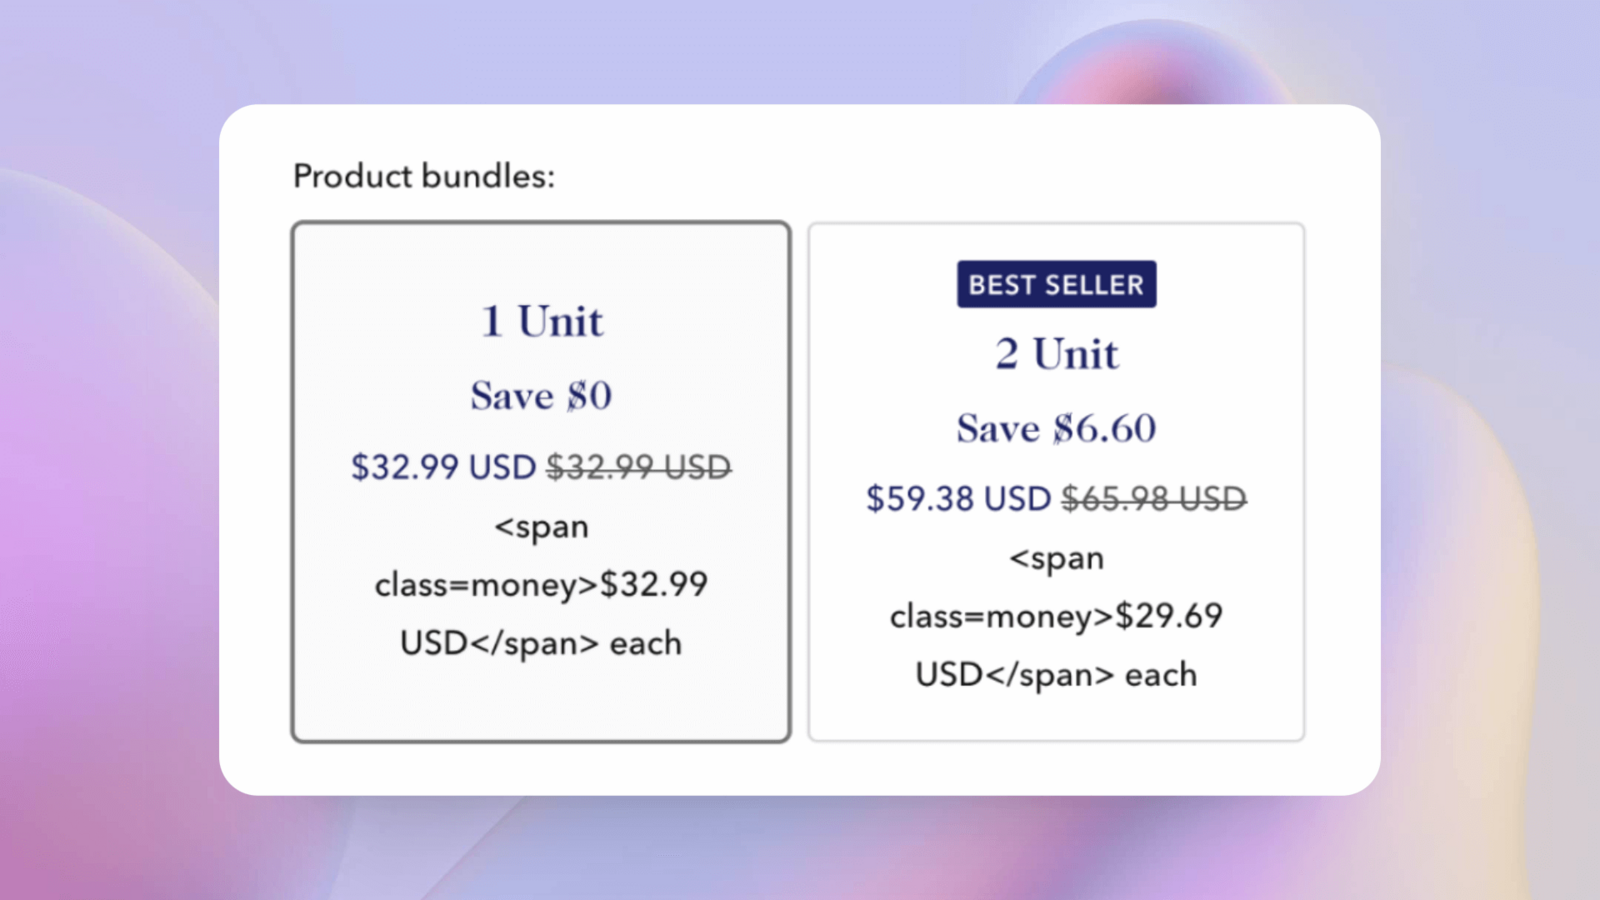Click the $59.38 USD discounted price
Image resolution: width=1600 pixels, height=900 pixels.
[x=958, y=499]
